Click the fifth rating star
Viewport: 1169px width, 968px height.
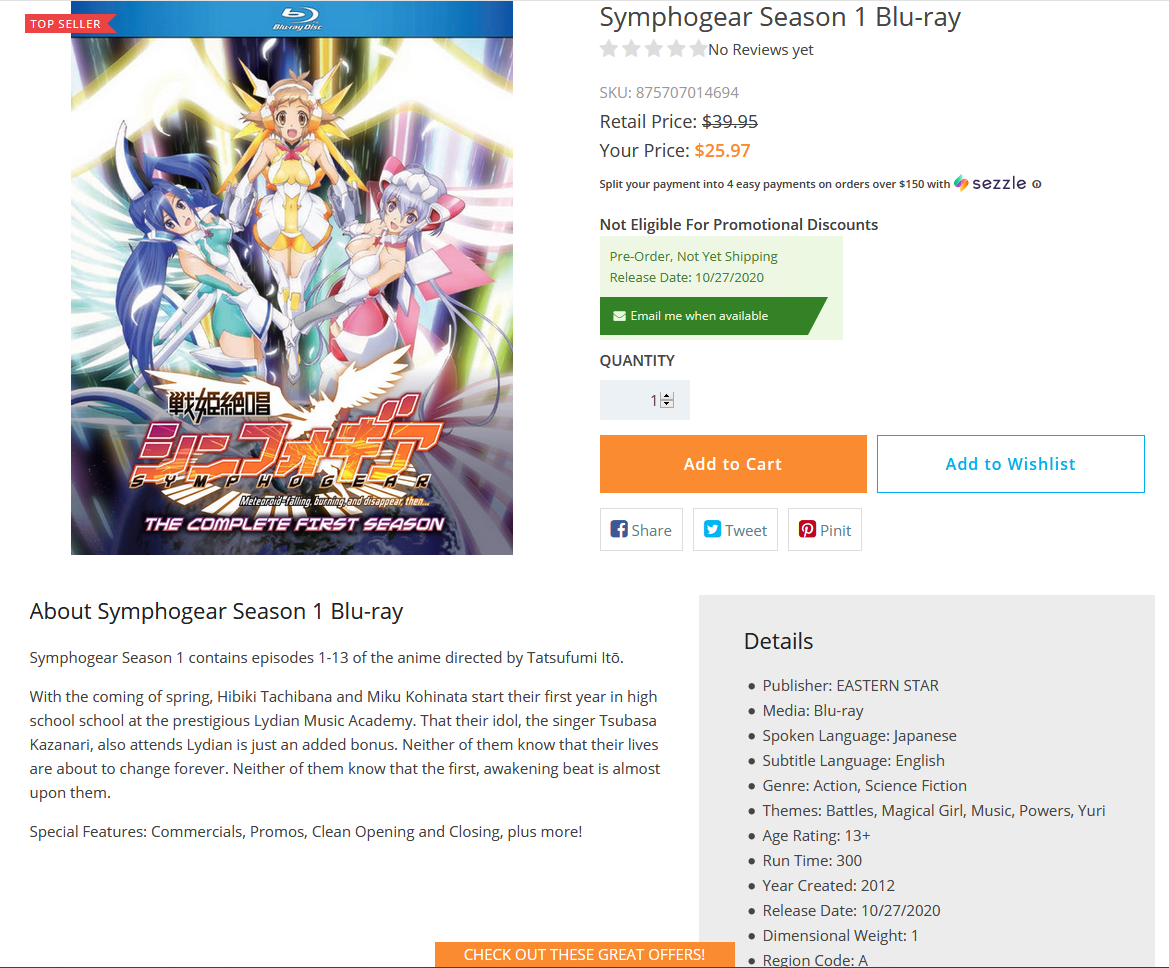tap(699, 49)
